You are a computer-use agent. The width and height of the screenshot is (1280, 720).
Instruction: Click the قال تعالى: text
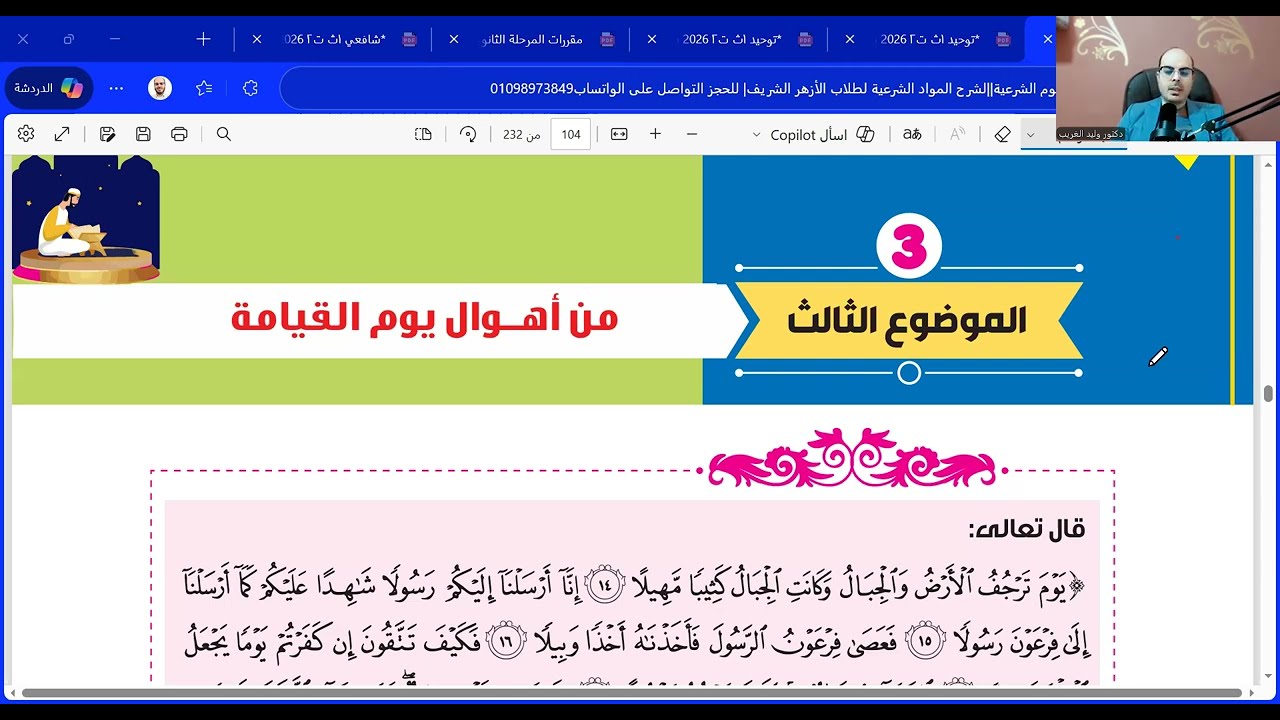[x=1026, y=529]
